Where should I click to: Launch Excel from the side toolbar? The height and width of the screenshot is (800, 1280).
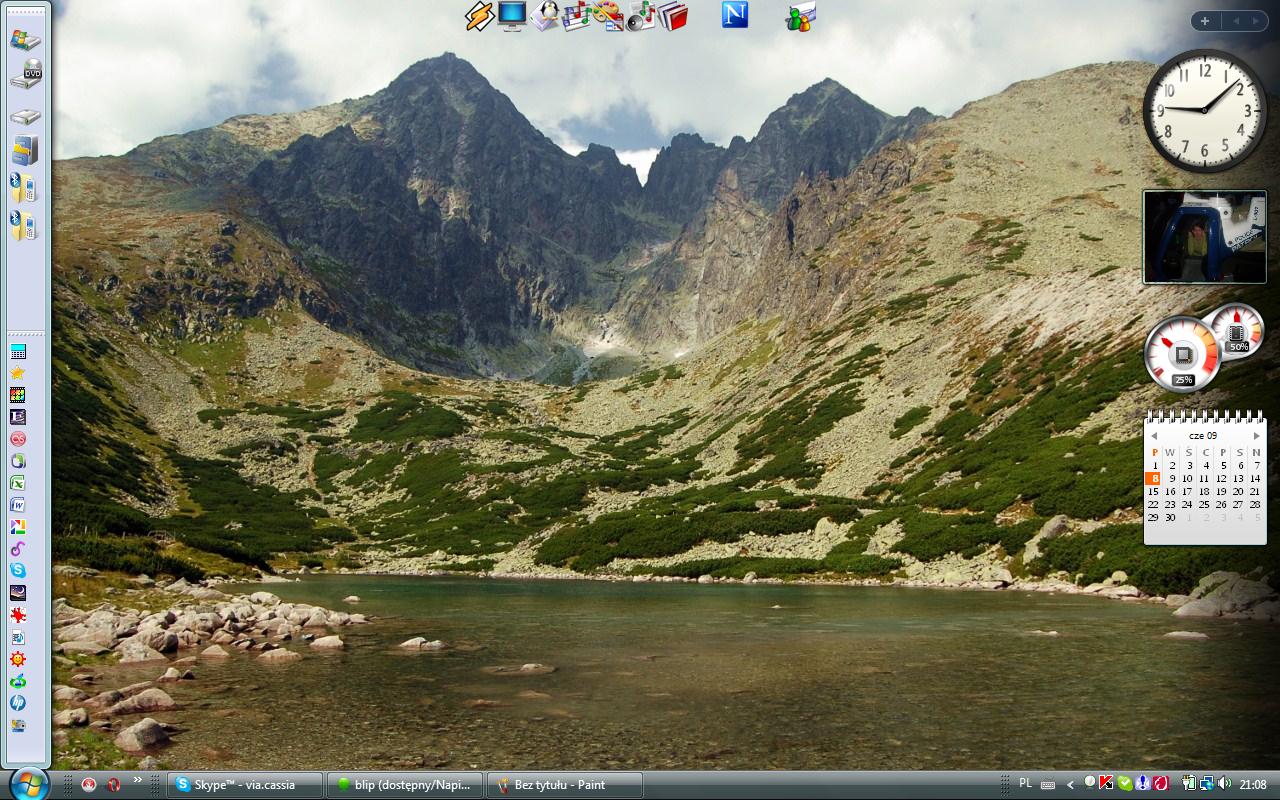coord(18,482)
